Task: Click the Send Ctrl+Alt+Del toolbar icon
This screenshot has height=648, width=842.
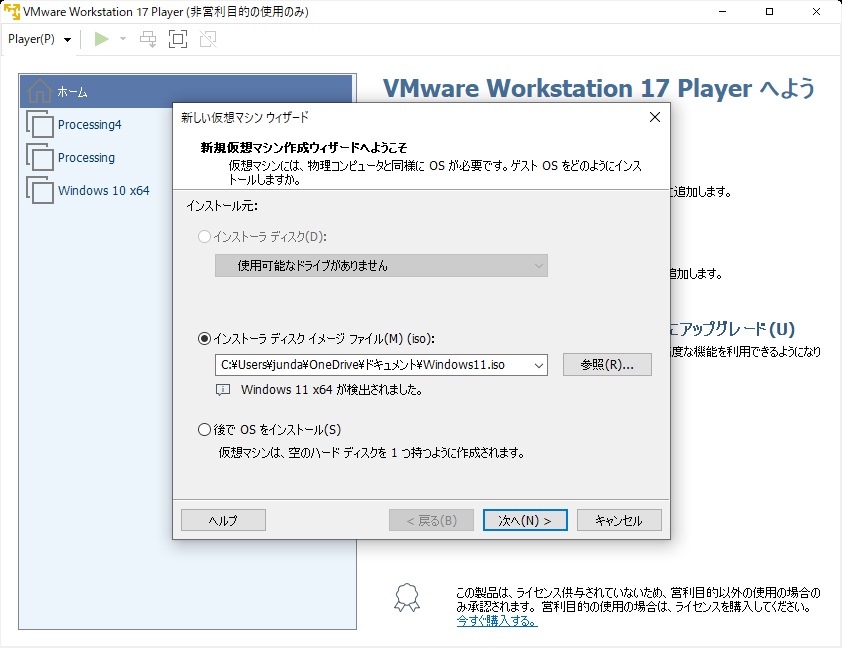Action: (x=148, y=39)
